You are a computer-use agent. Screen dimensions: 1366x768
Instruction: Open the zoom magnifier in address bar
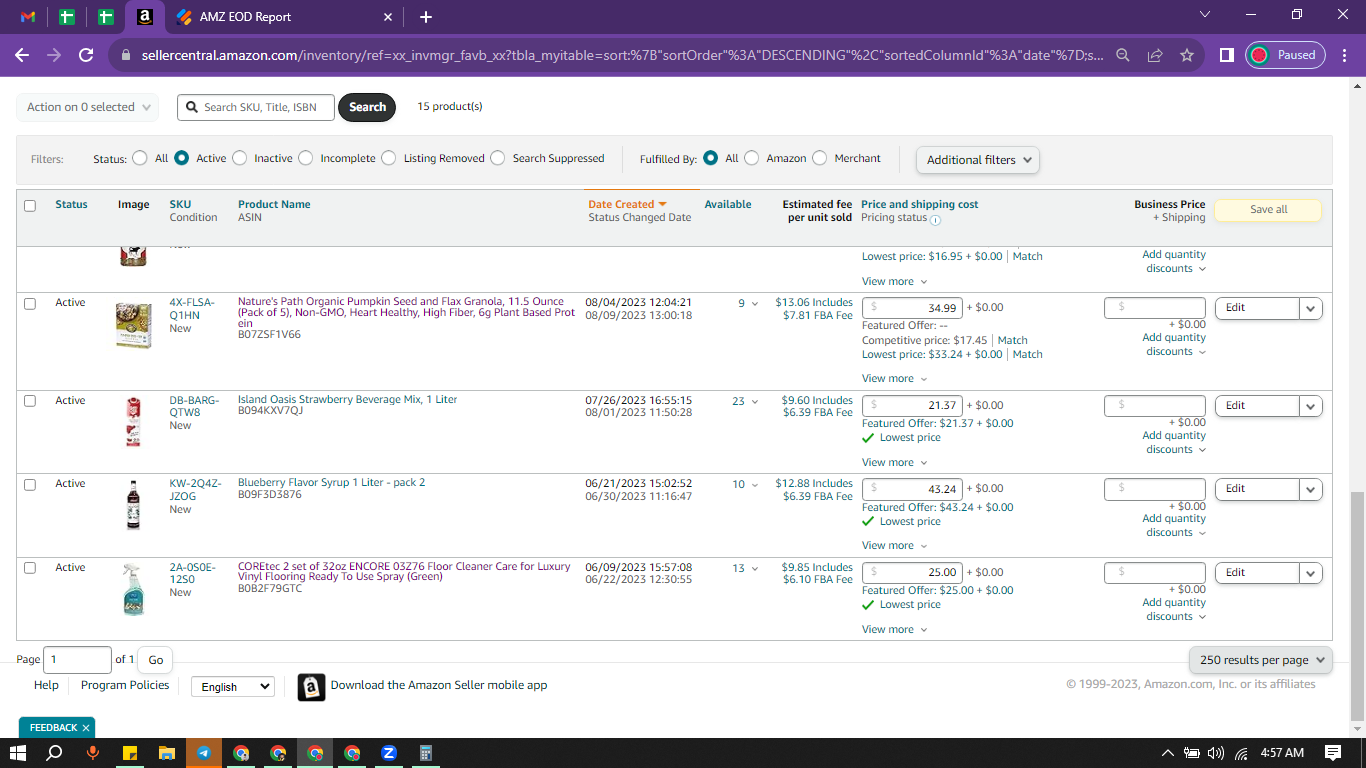pyautogui.click(x=1123, y=55)
